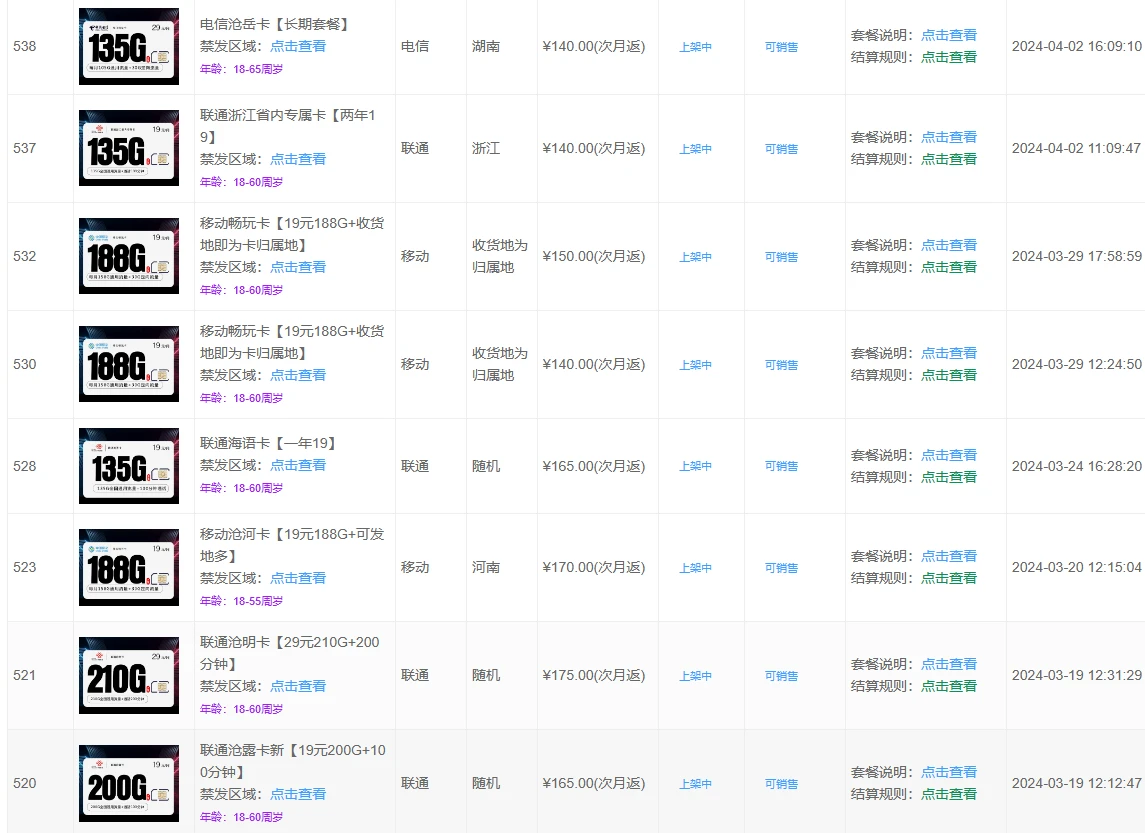Click the price ¥150.00(次月返)
Screen dimensions: 1145x833
coord(594,256)
